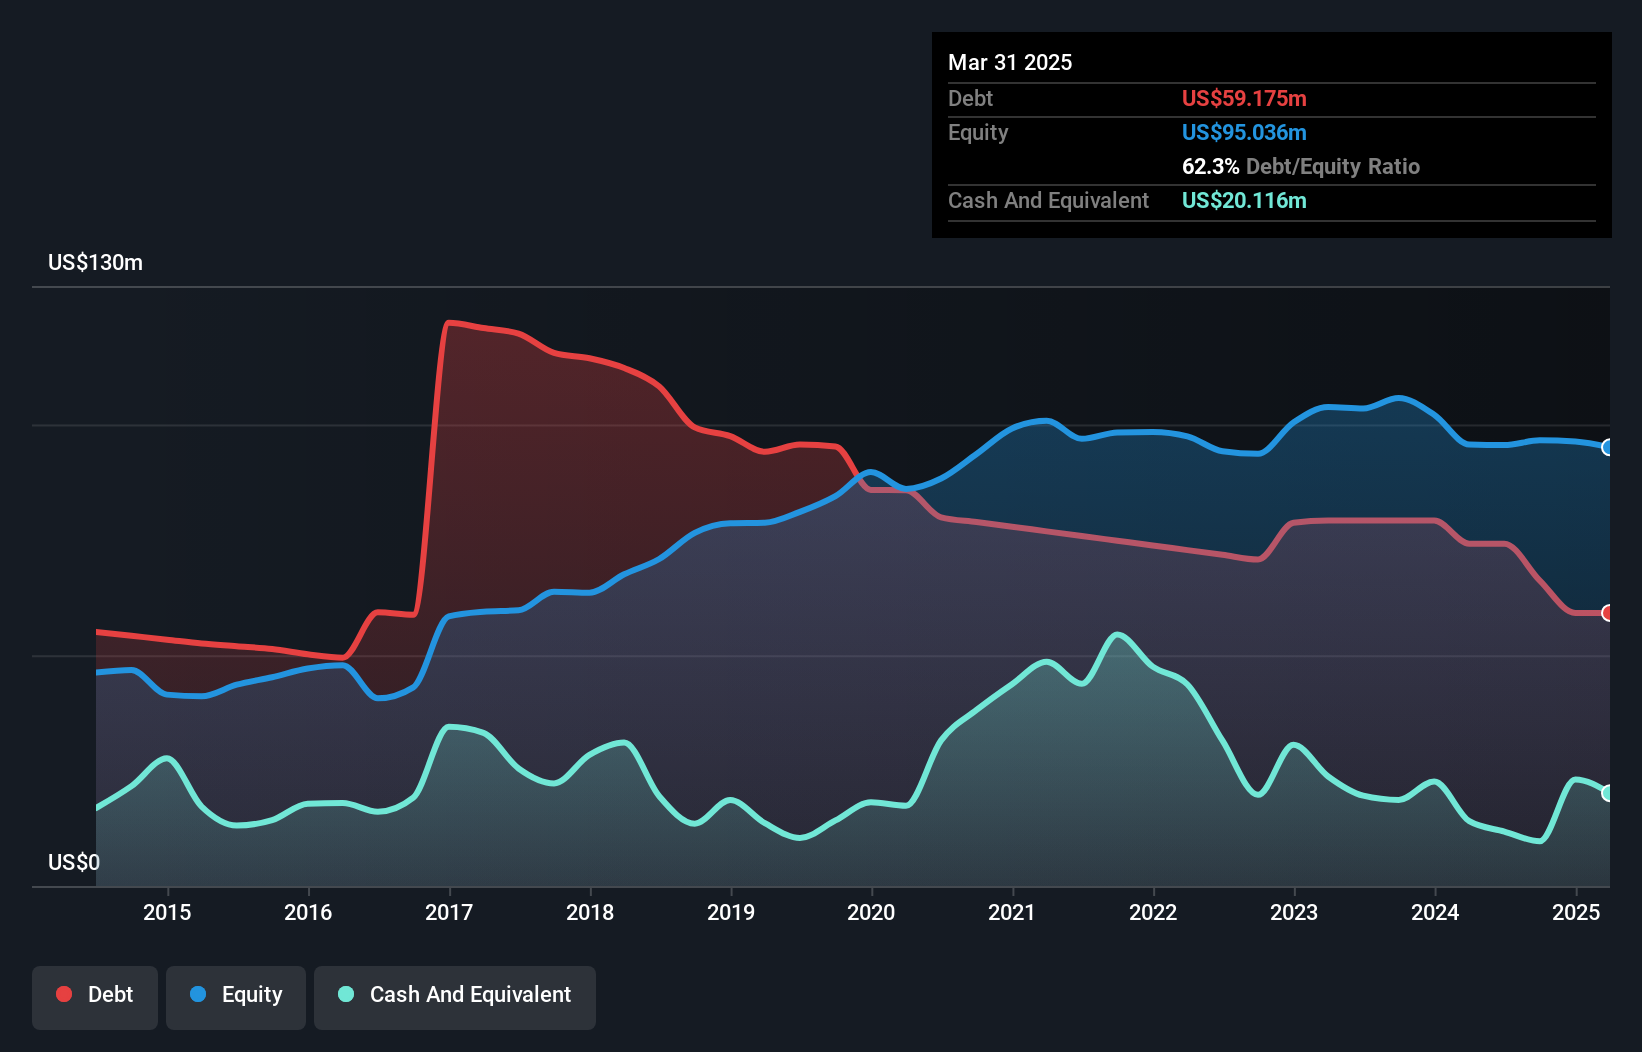
Task: Click the 2025 x-axis label
Action: 1576,912
